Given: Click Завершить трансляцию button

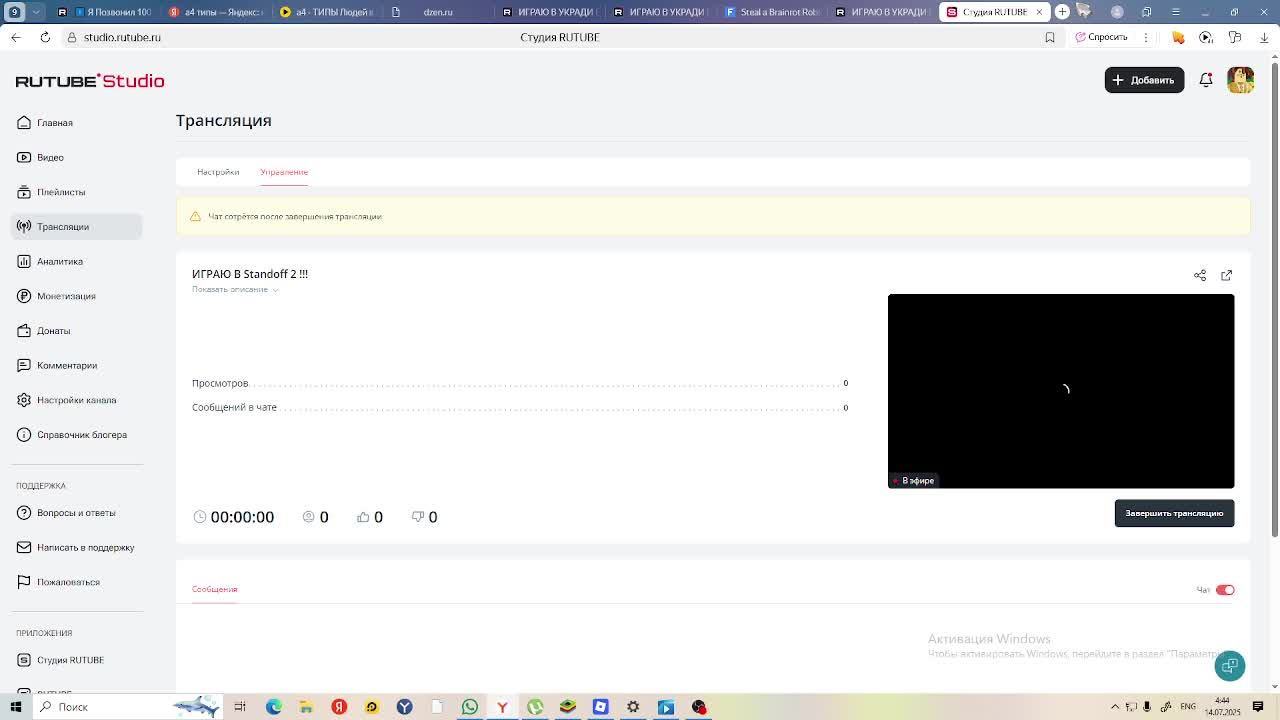Looking at the screenshot, I should point(1174,513).
